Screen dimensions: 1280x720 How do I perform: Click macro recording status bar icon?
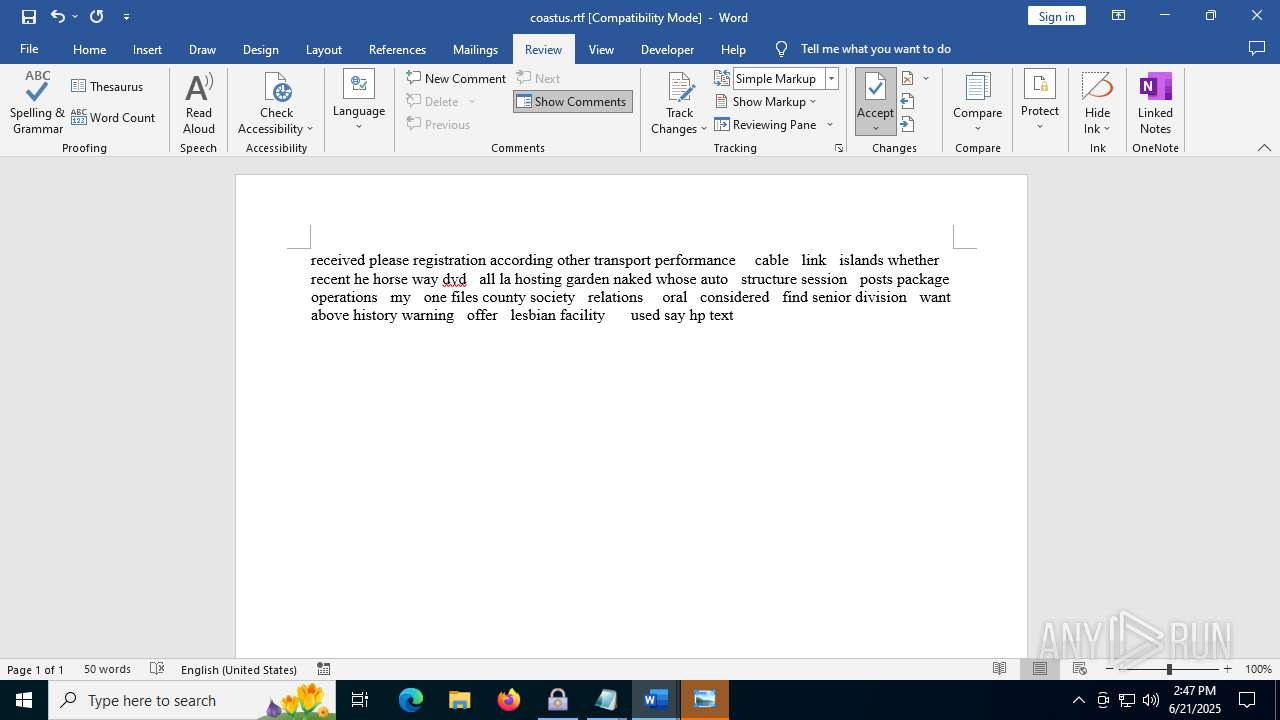(x=323, y=669)
